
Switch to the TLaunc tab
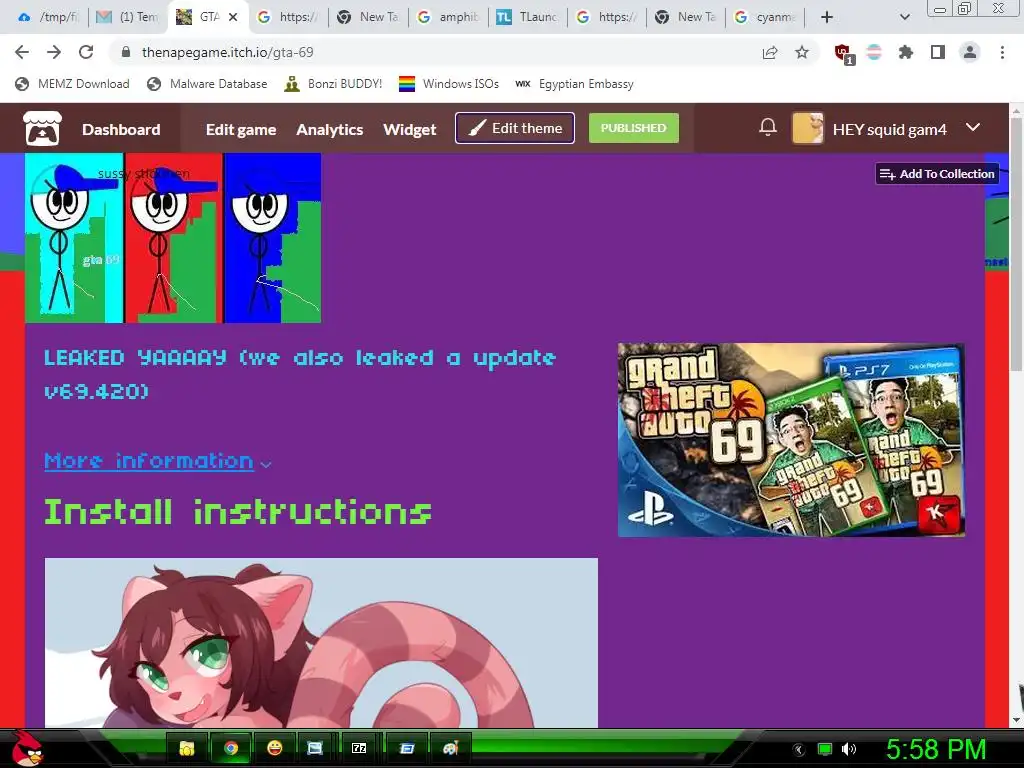pyautogui.click(x=527, y=18)
